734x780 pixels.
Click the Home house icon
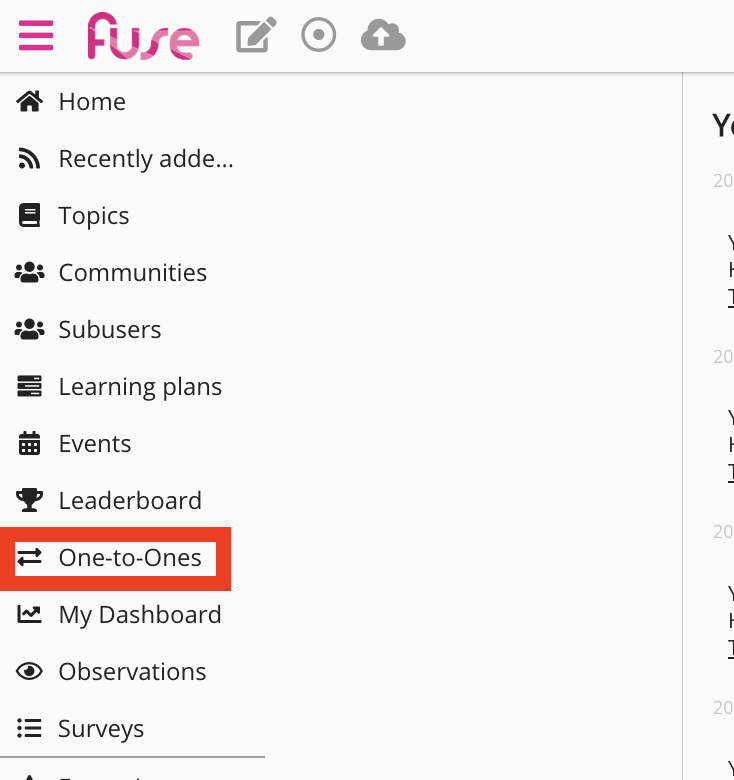(30, 101)
